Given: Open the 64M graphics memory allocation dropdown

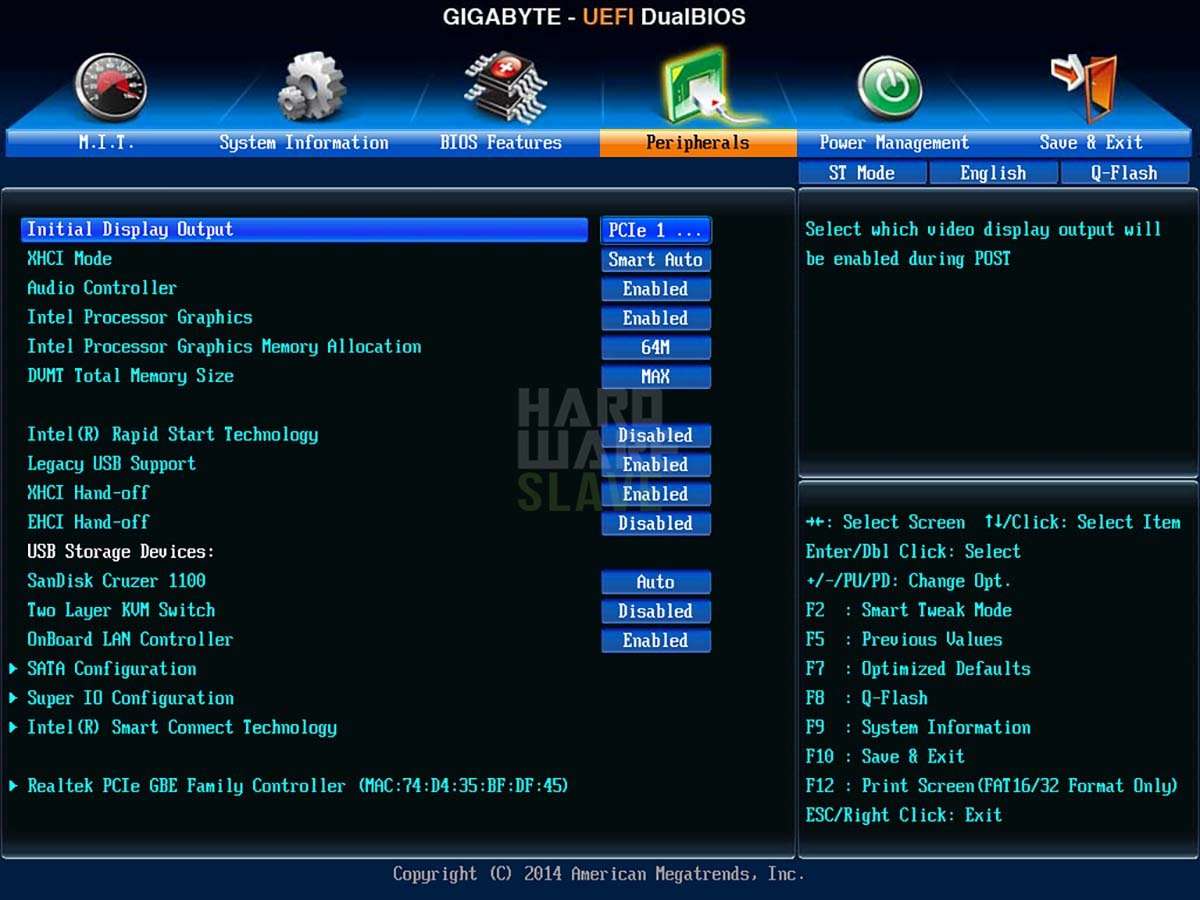Looking at the screenshot, I should click(656, 348).
